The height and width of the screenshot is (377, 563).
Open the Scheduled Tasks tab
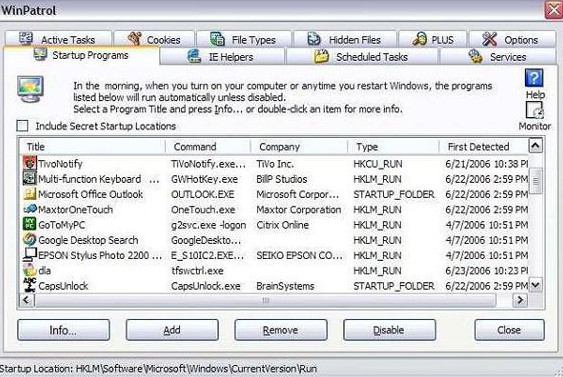[x=362, y=57]
